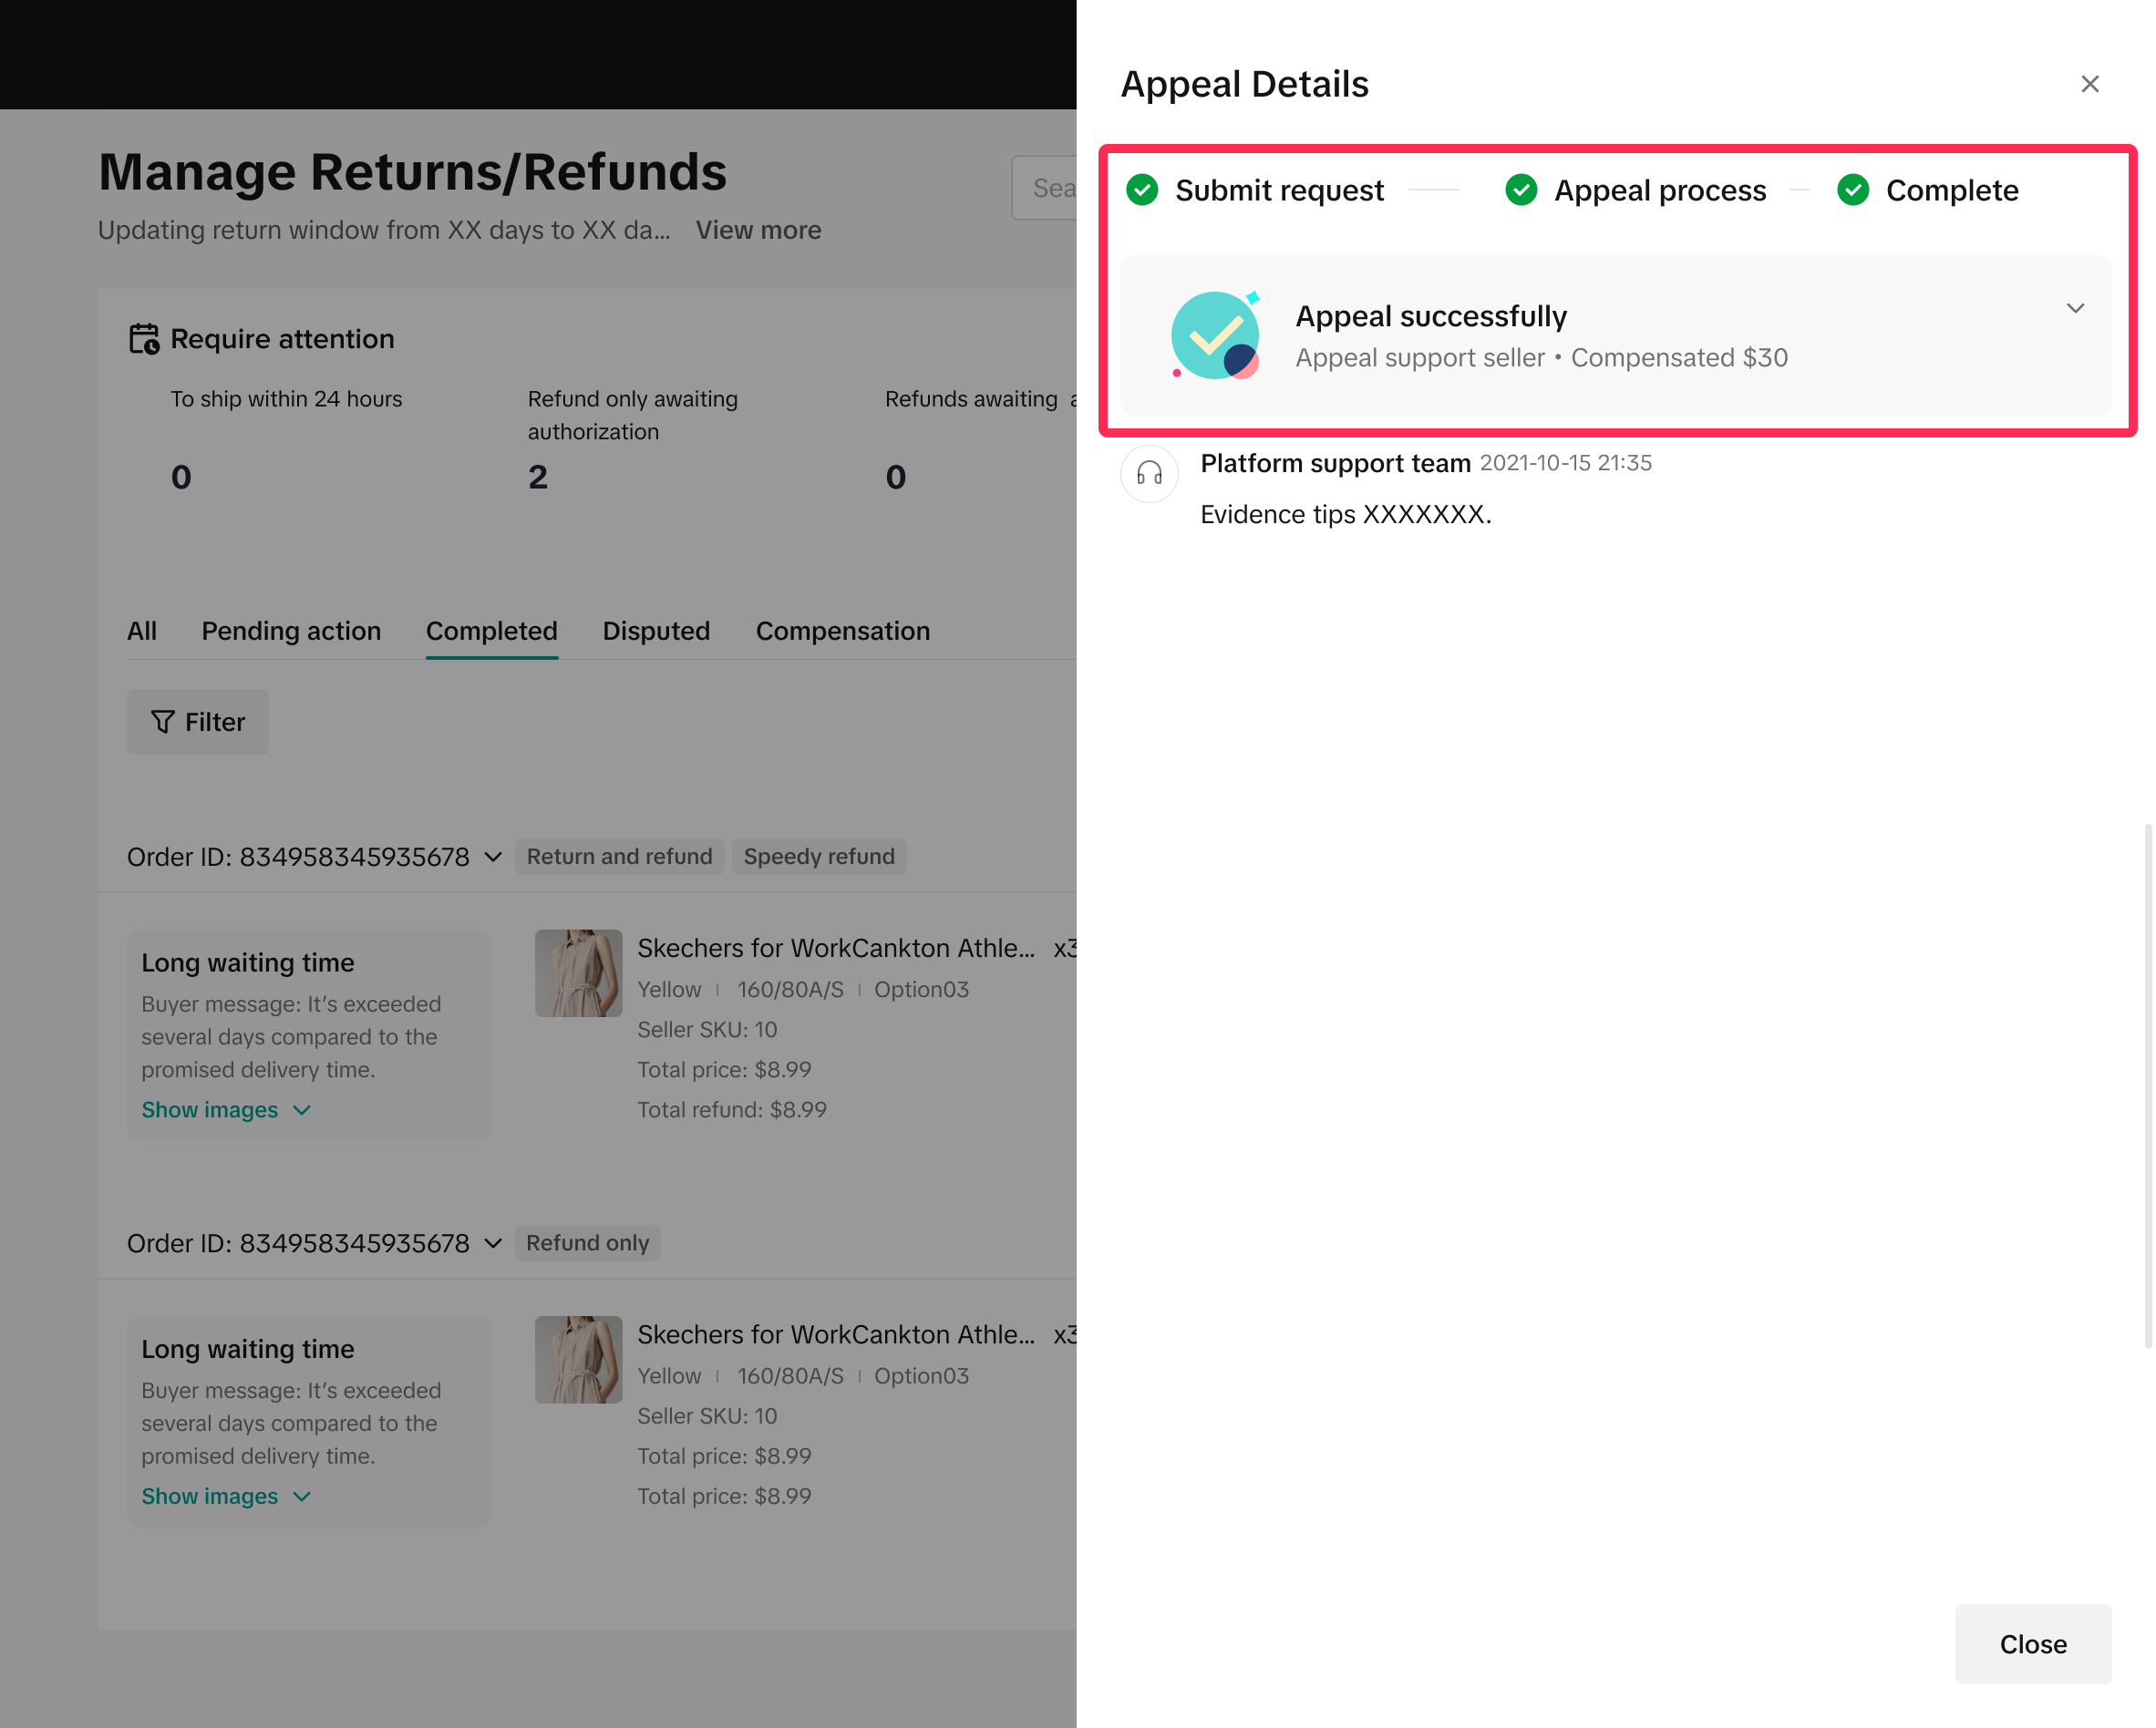Click the Platform support team headset avatar

click(1149, 473)
